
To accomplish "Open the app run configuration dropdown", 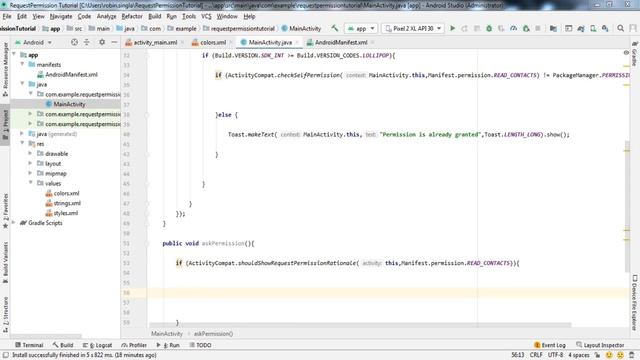I will pos(361,28).
